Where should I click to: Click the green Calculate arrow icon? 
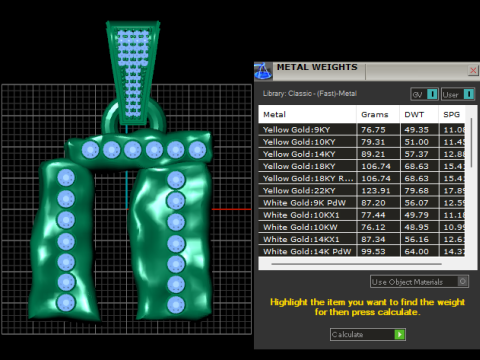(399, 334)
